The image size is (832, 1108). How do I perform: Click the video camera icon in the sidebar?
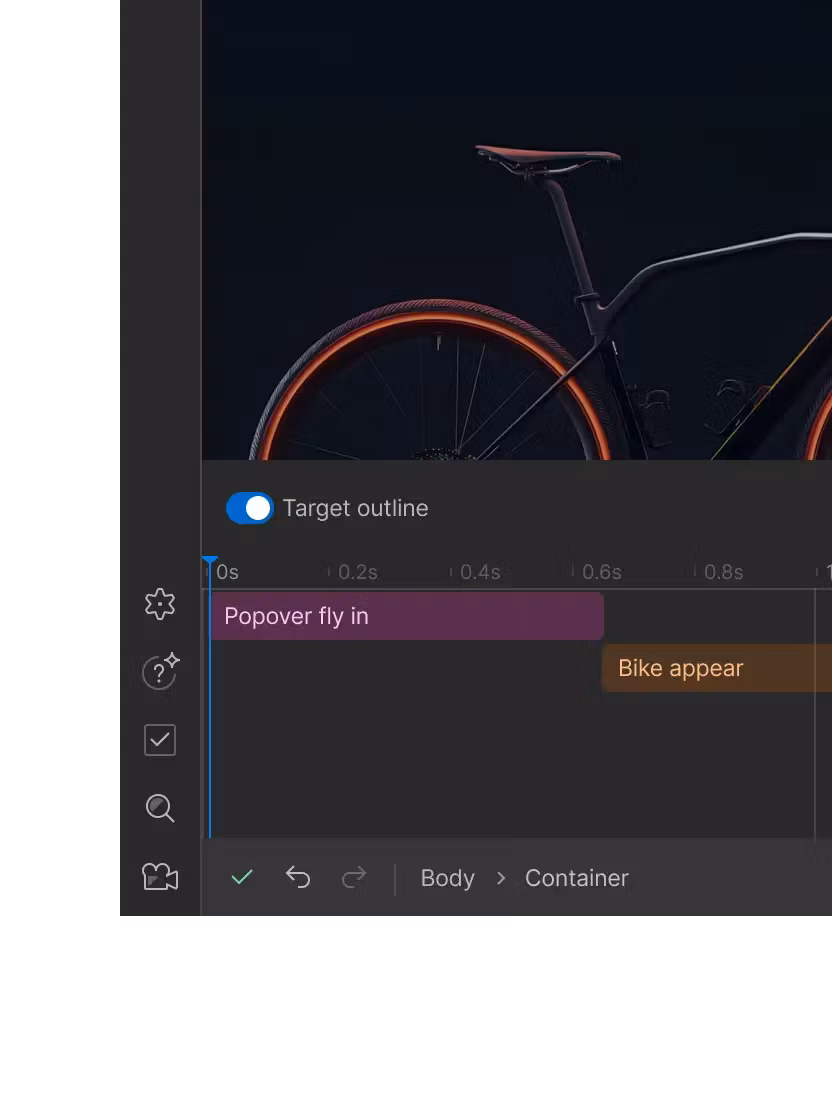click(x=160, y=877)
